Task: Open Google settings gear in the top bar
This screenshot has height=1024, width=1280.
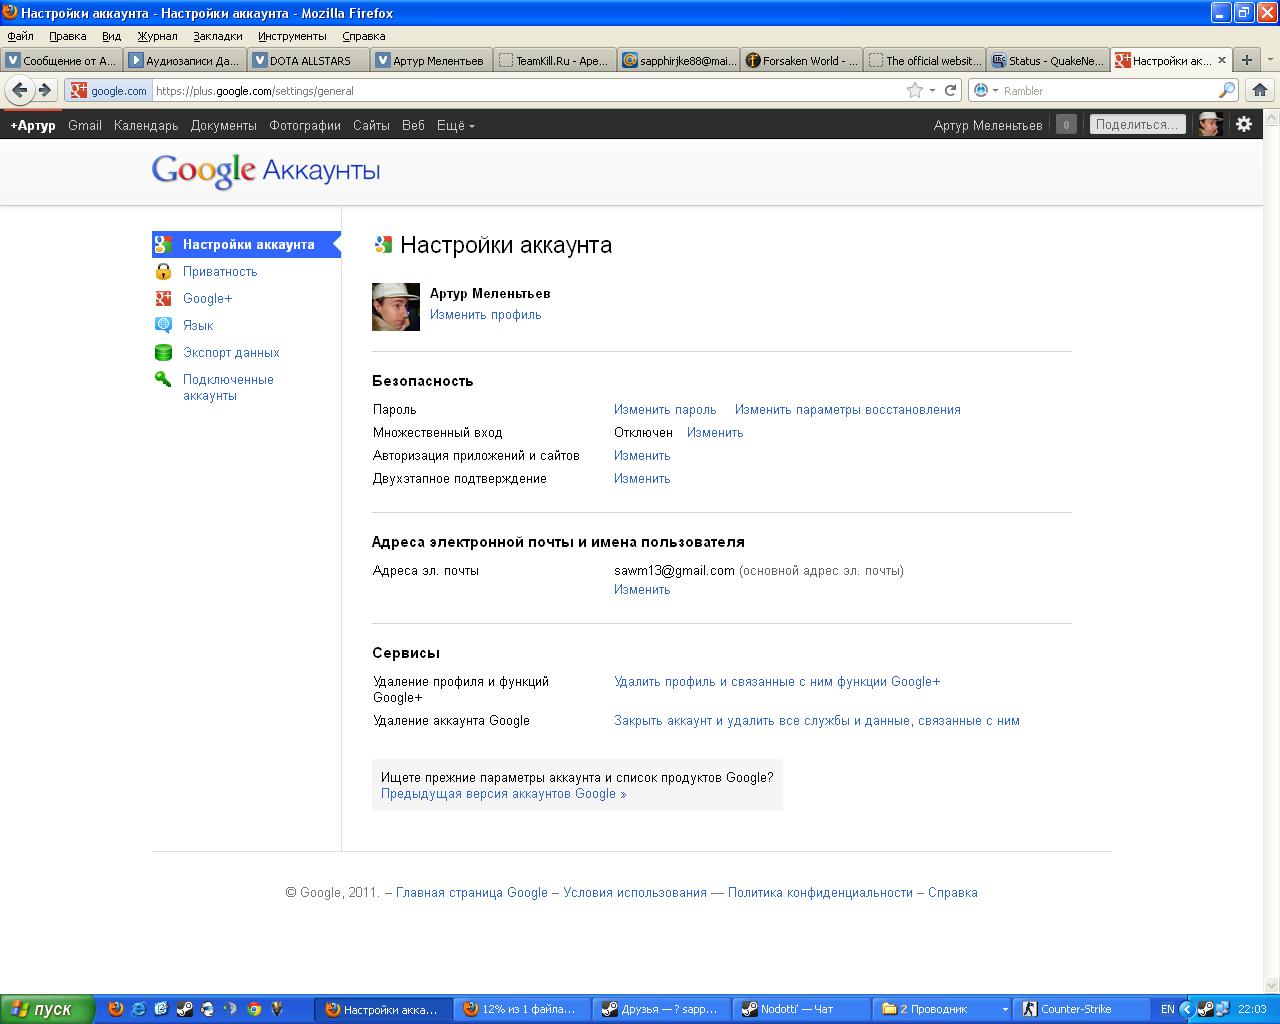Action: (1244, 124)
